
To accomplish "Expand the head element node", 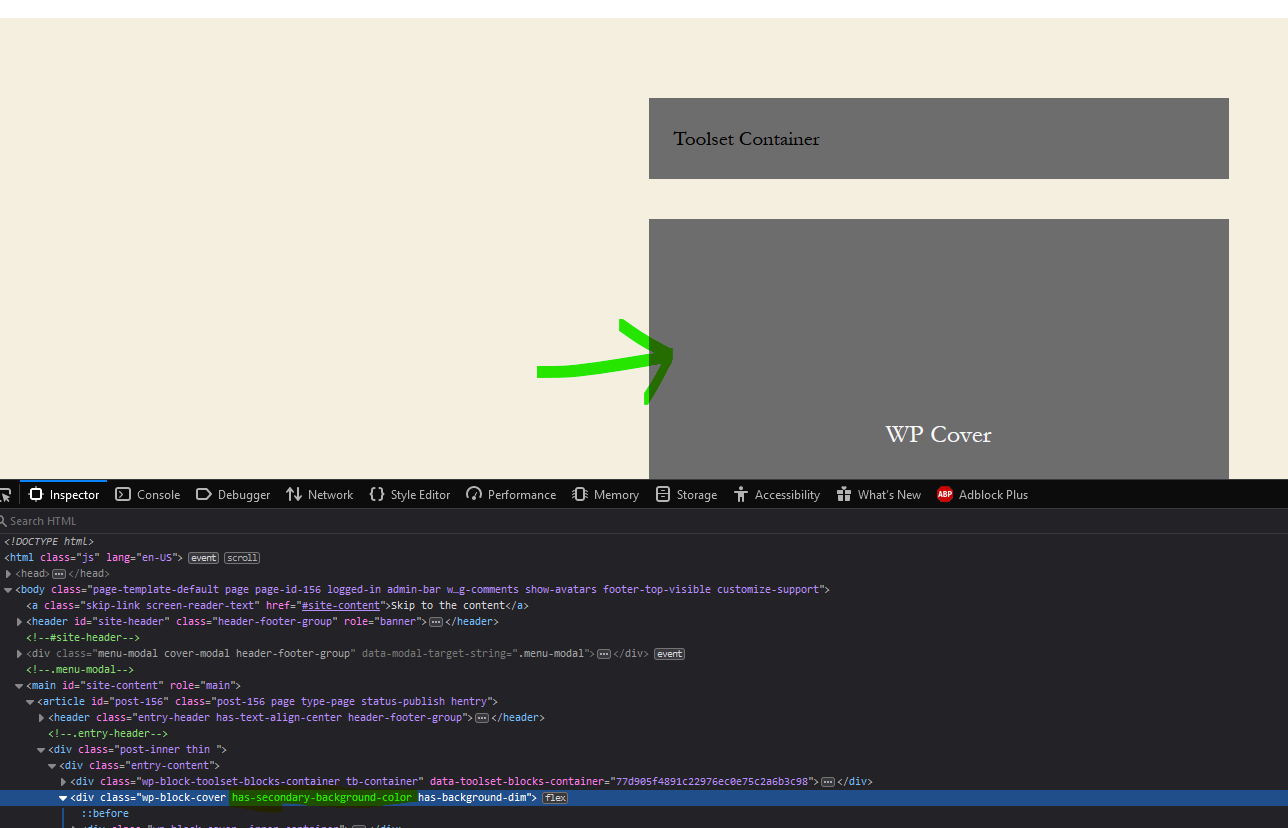I will click(9, 574).
